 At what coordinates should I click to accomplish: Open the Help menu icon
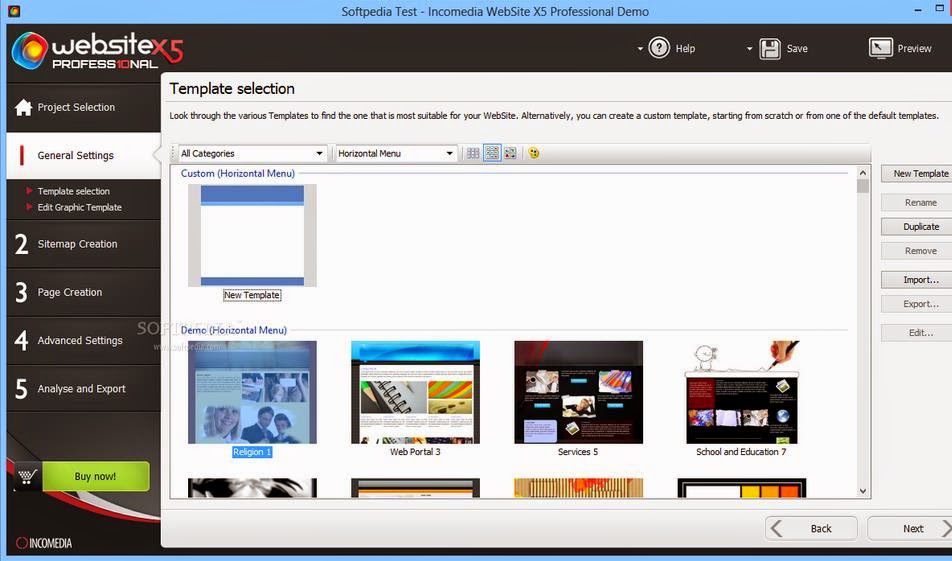tap(659, 48)
